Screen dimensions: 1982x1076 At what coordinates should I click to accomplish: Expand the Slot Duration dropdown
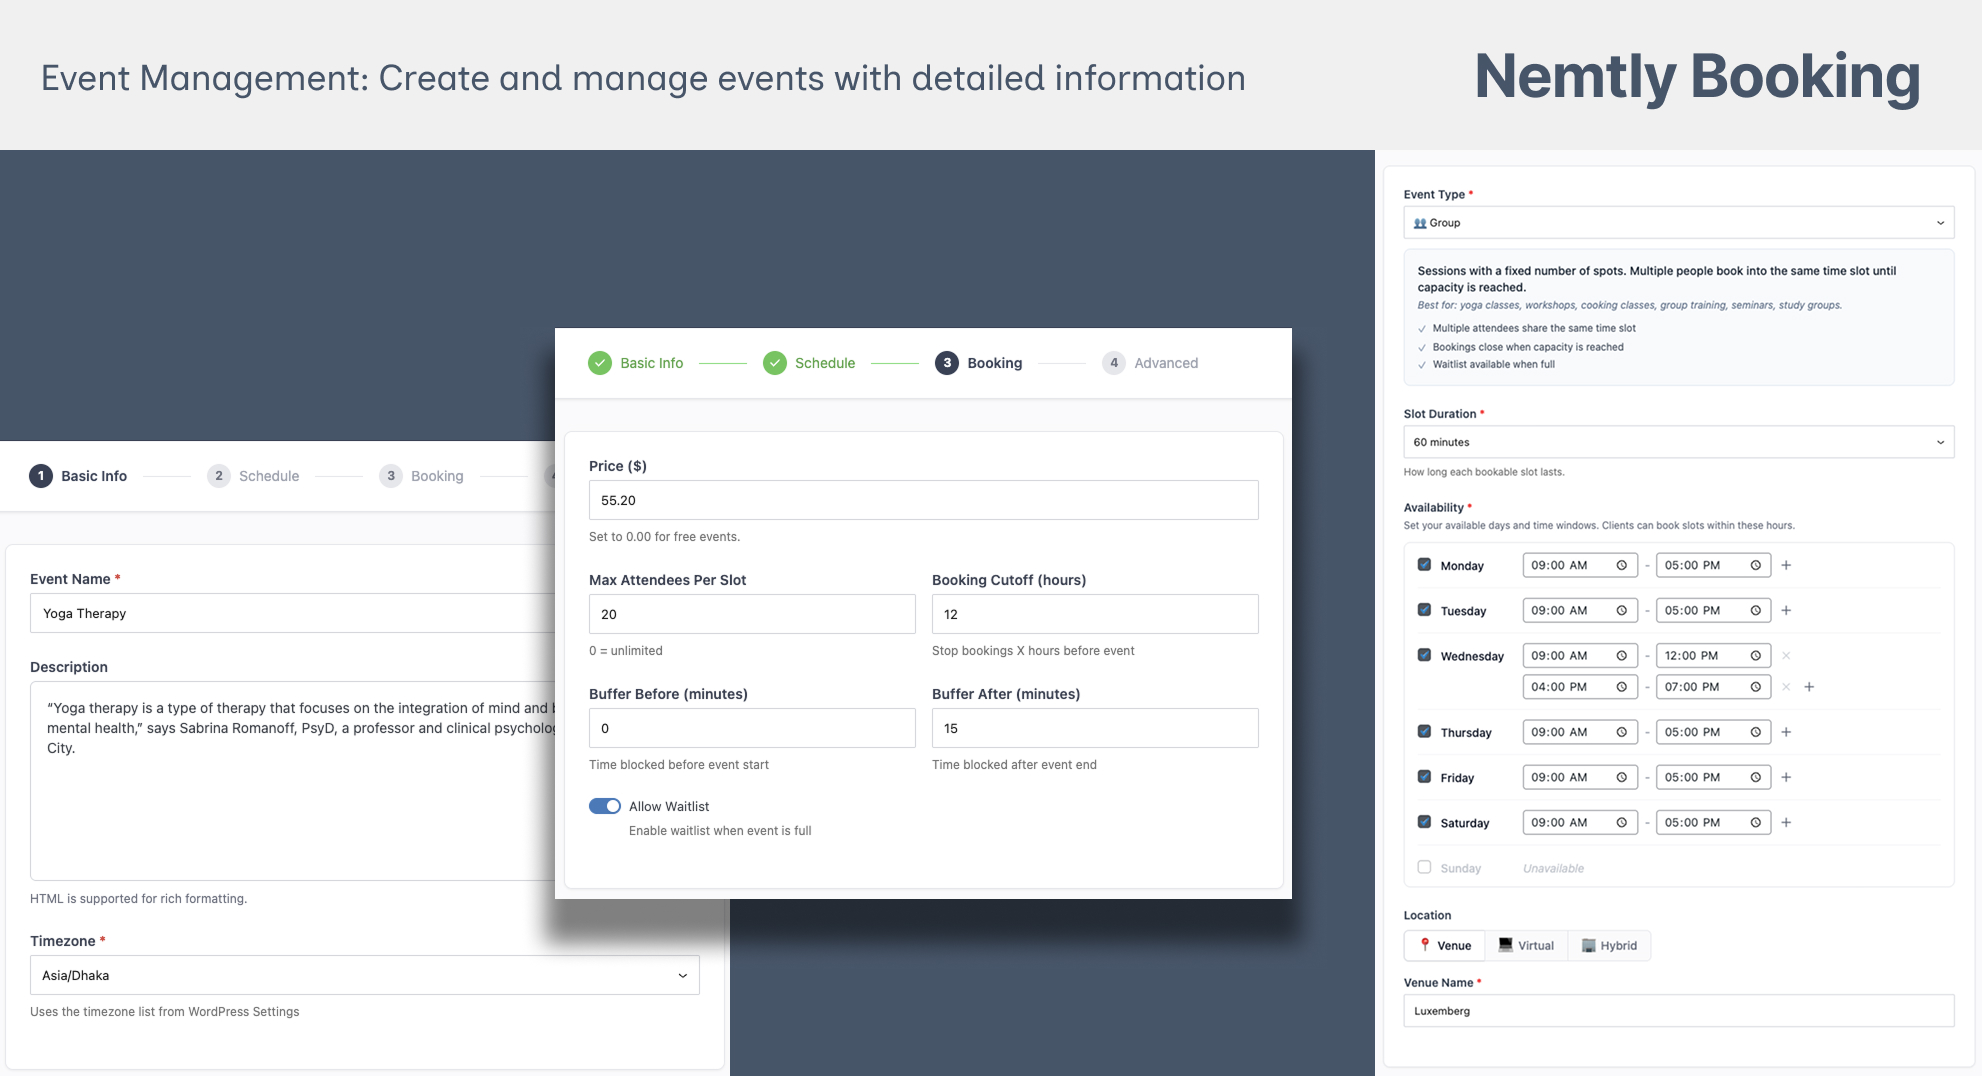point(1678,442)
